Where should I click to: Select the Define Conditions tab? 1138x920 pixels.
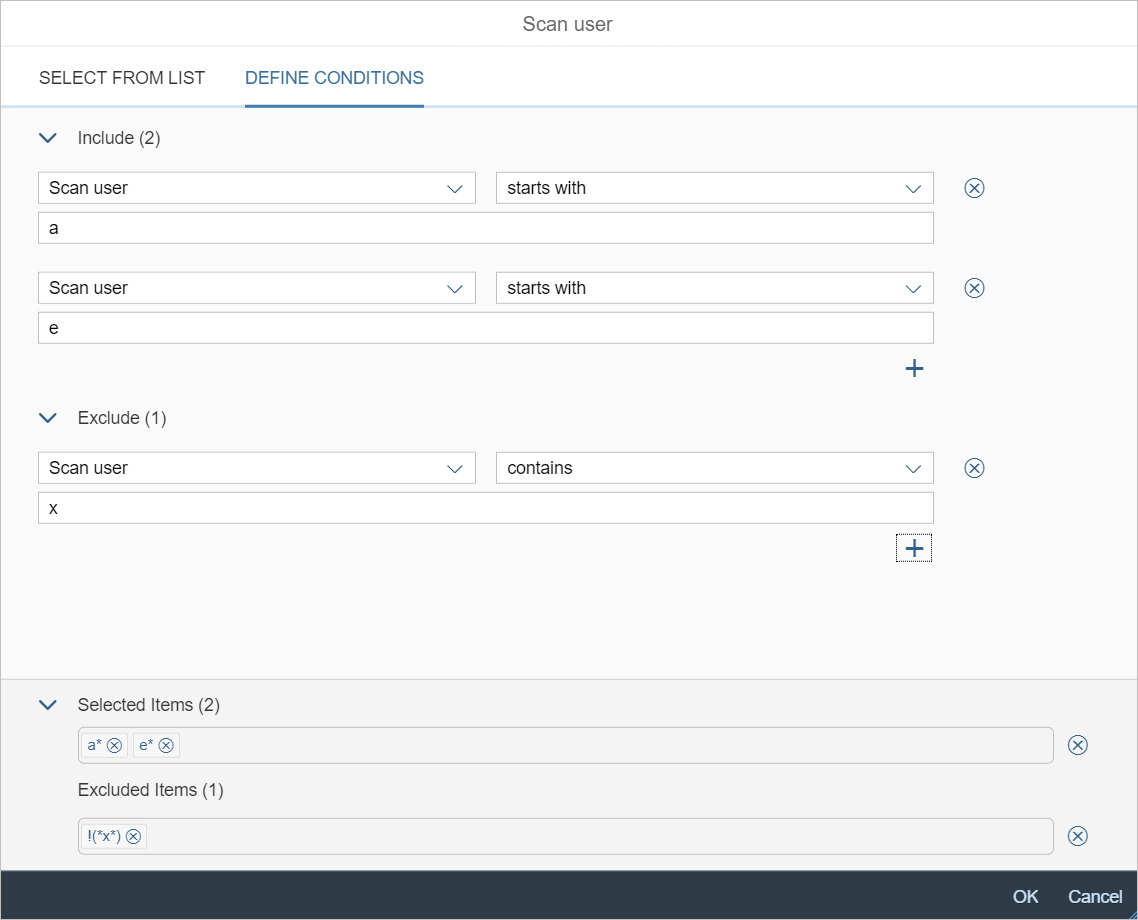(x=334, y=78)
